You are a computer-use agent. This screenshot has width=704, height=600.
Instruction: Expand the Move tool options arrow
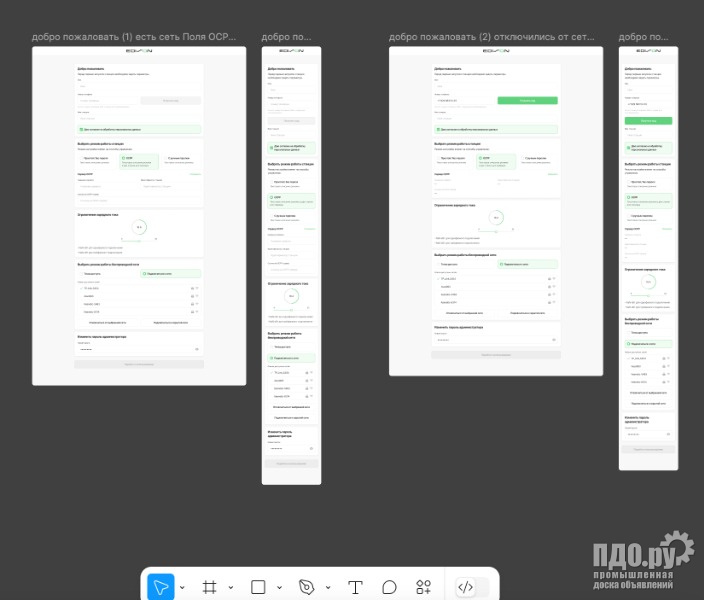coord(181,588)
